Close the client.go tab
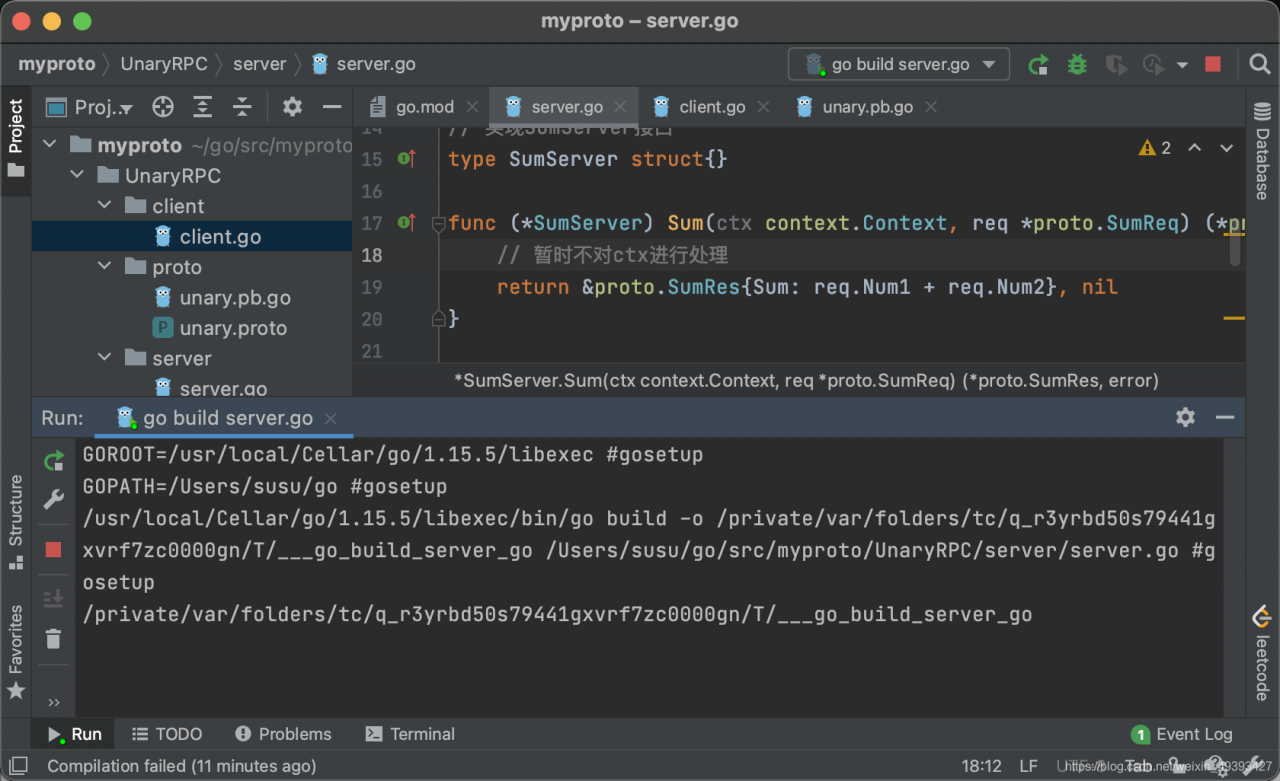 [x=763, y=107]
